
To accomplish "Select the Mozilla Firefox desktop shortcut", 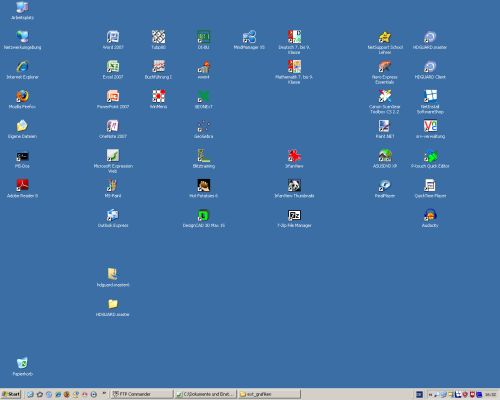I will [22, 96].
